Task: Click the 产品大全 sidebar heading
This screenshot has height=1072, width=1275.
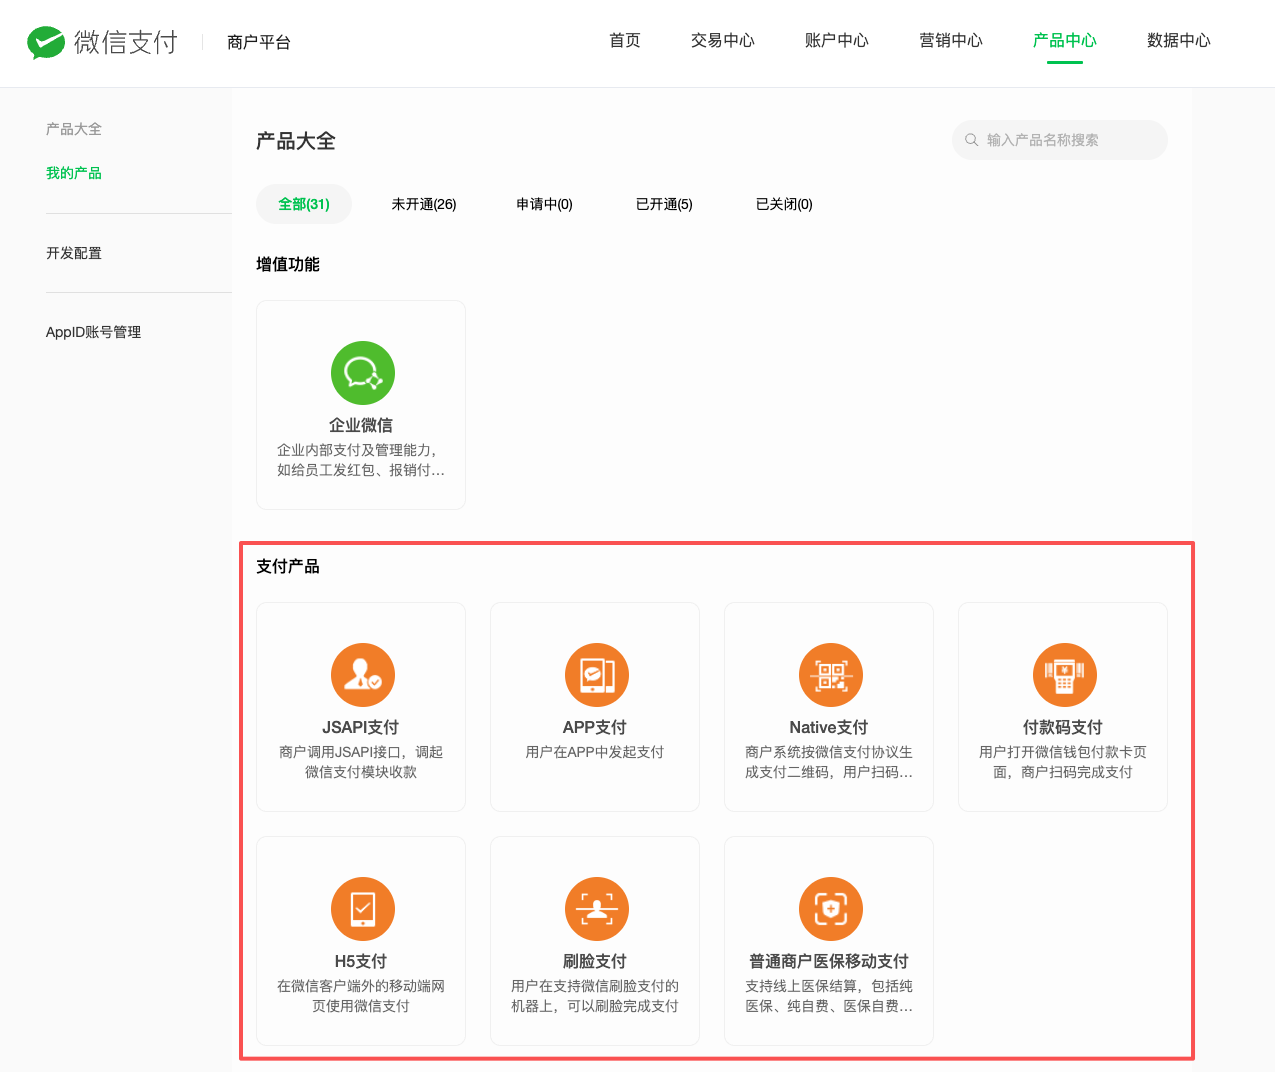Action: pos(74,129)
